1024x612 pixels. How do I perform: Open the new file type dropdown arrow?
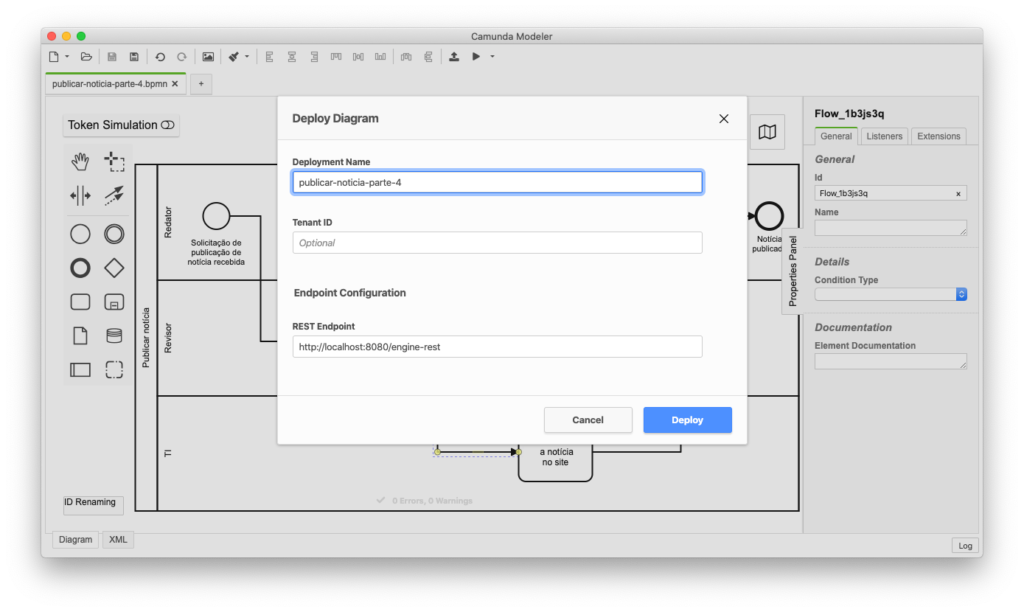(67, 57)
